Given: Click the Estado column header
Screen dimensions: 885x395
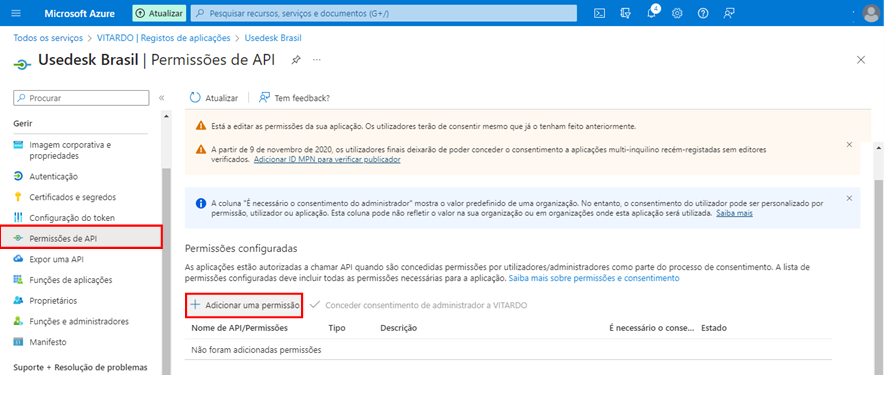Looking at the screenshot, I should click(x=714, y=327).
